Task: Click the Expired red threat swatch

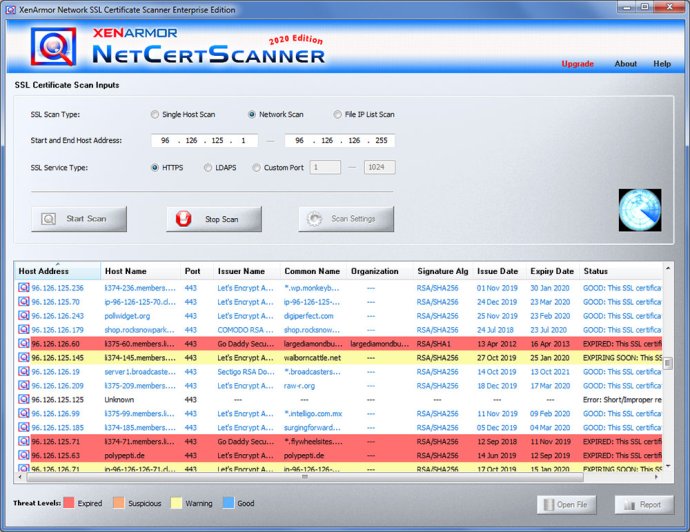Action: tap(69, 503)
